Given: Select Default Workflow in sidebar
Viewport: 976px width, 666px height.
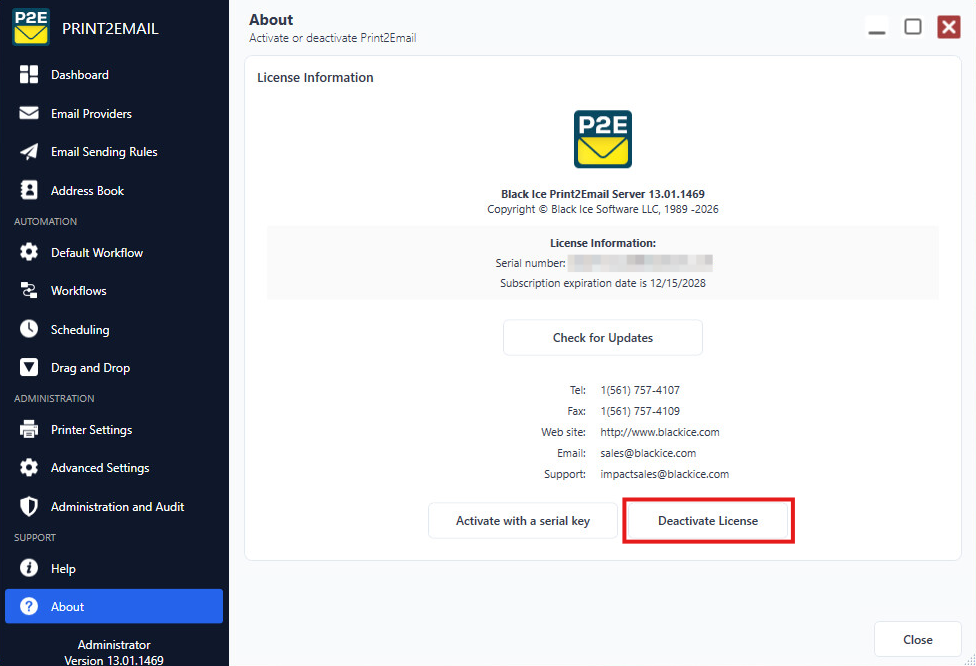Looking at the screenshot, I should (114, 252).
